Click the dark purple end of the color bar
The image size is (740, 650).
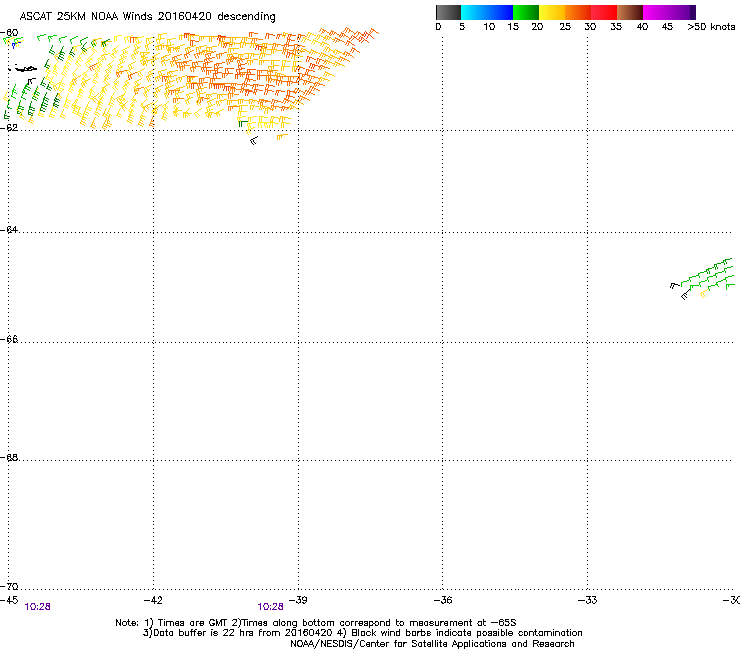coord(692,12)
